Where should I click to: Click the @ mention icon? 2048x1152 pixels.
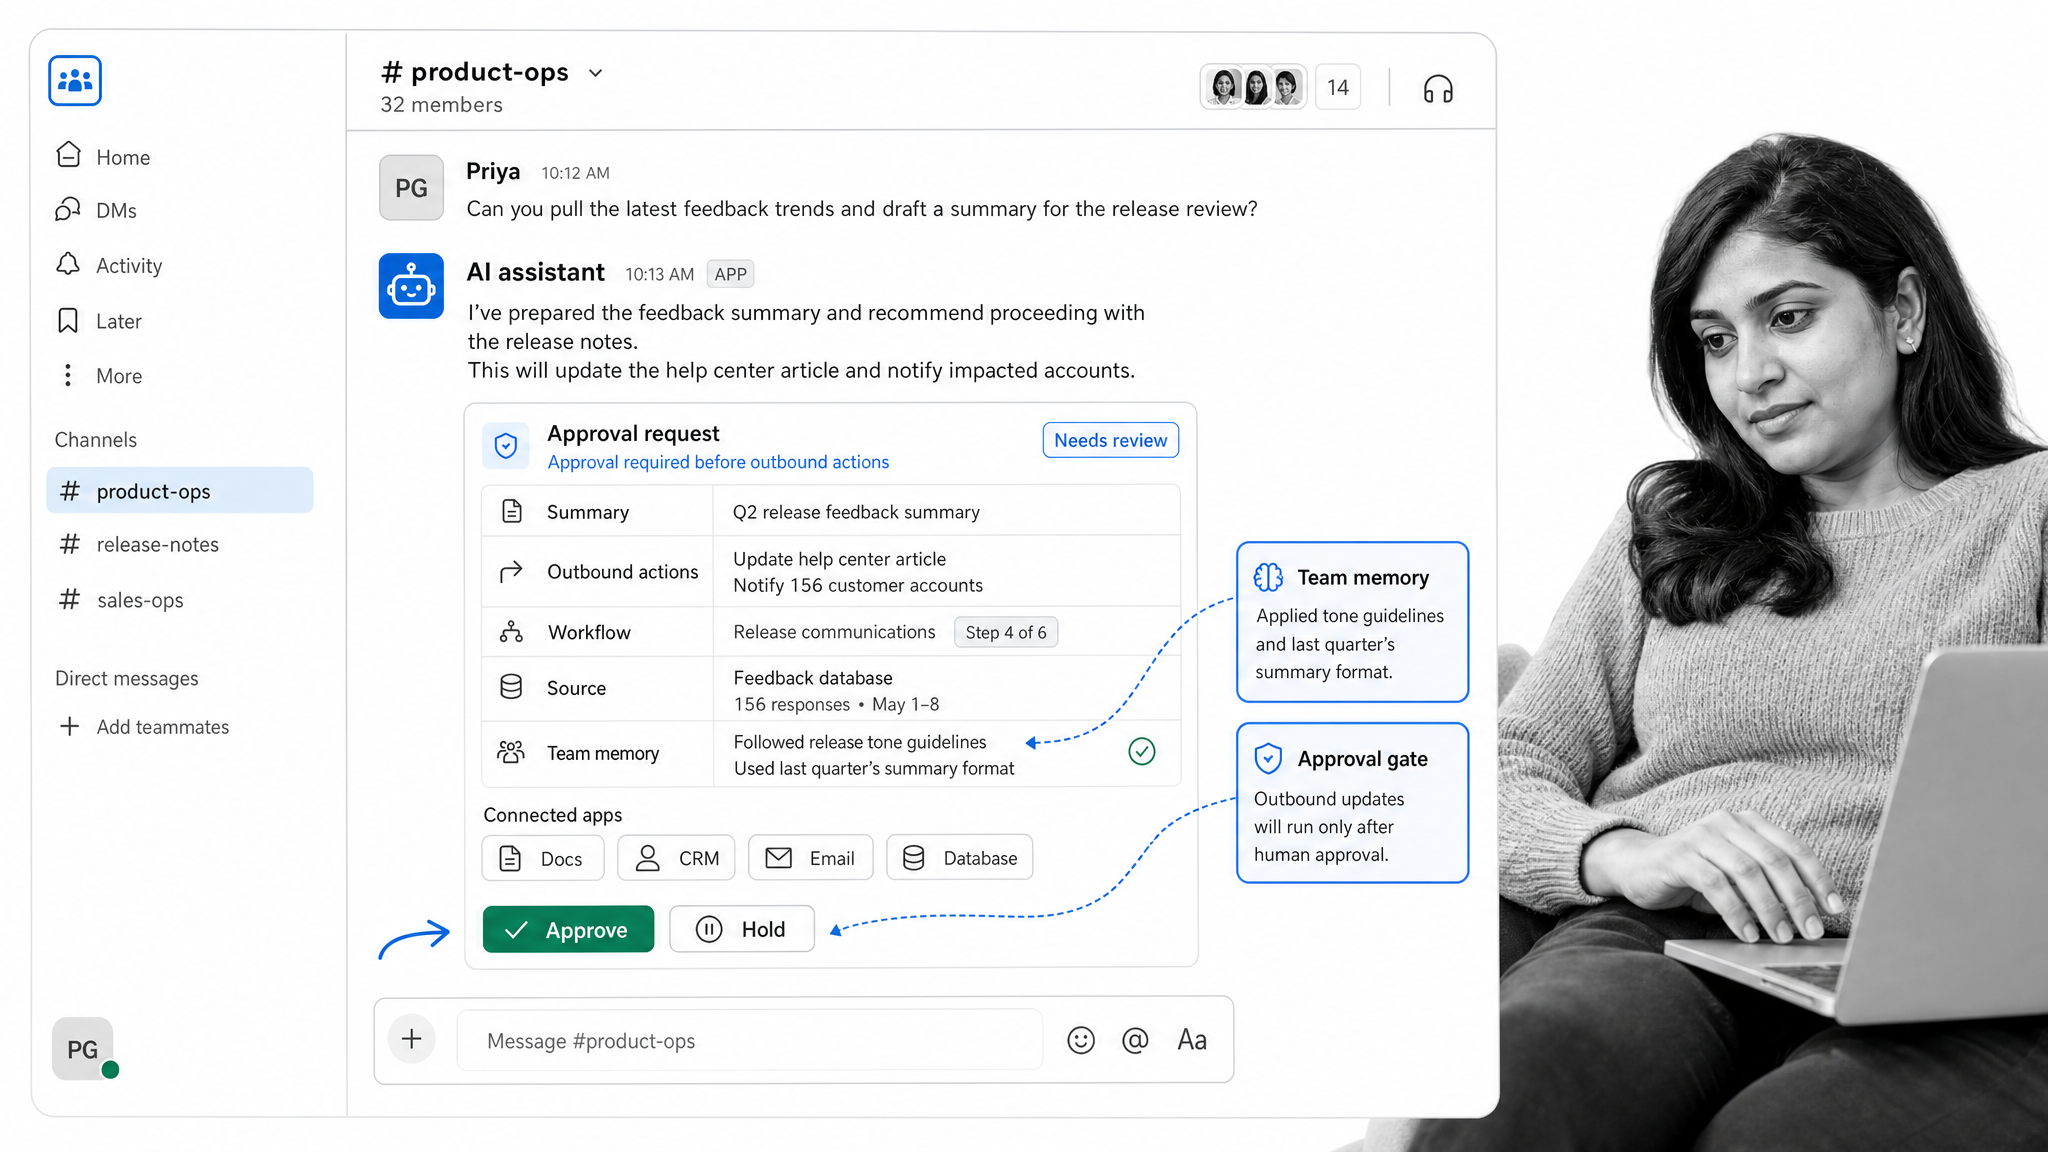click(1135, 1040)
